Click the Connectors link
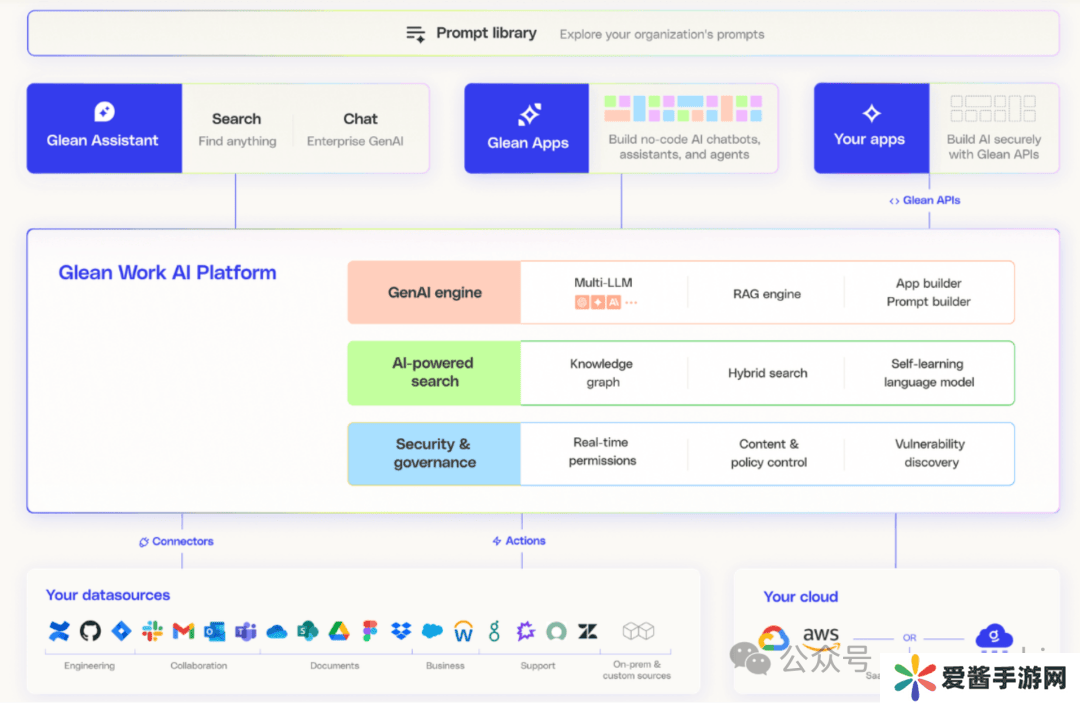Viewport: 1080px width, 703px height. coord(176,541)
